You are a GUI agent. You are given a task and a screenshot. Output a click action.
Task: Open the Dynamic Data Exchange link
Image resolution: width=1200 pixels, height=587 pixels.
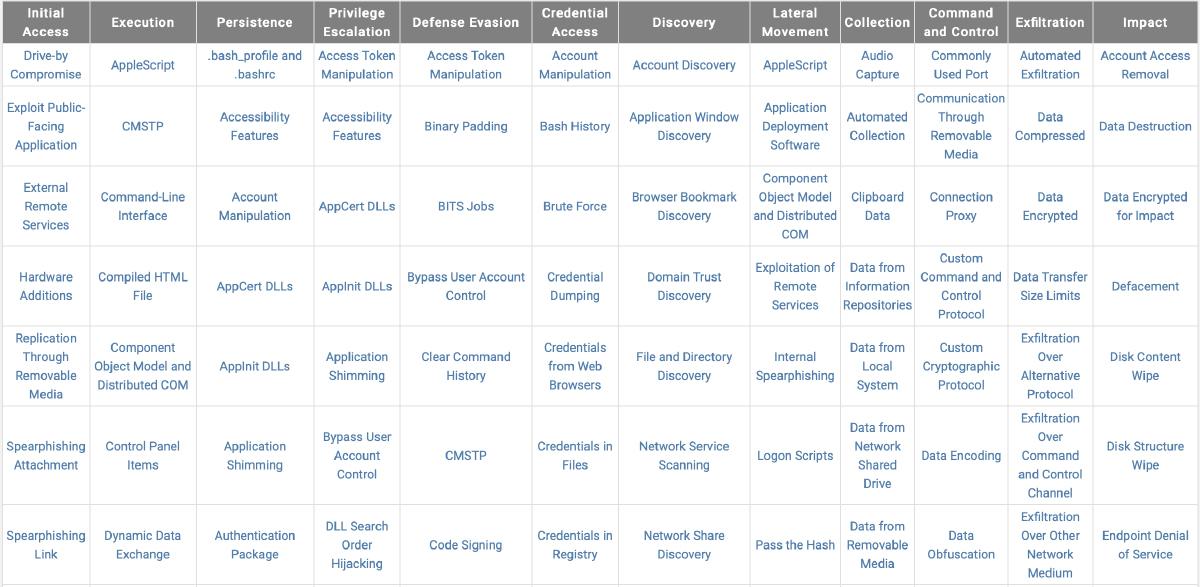point(143,545)
